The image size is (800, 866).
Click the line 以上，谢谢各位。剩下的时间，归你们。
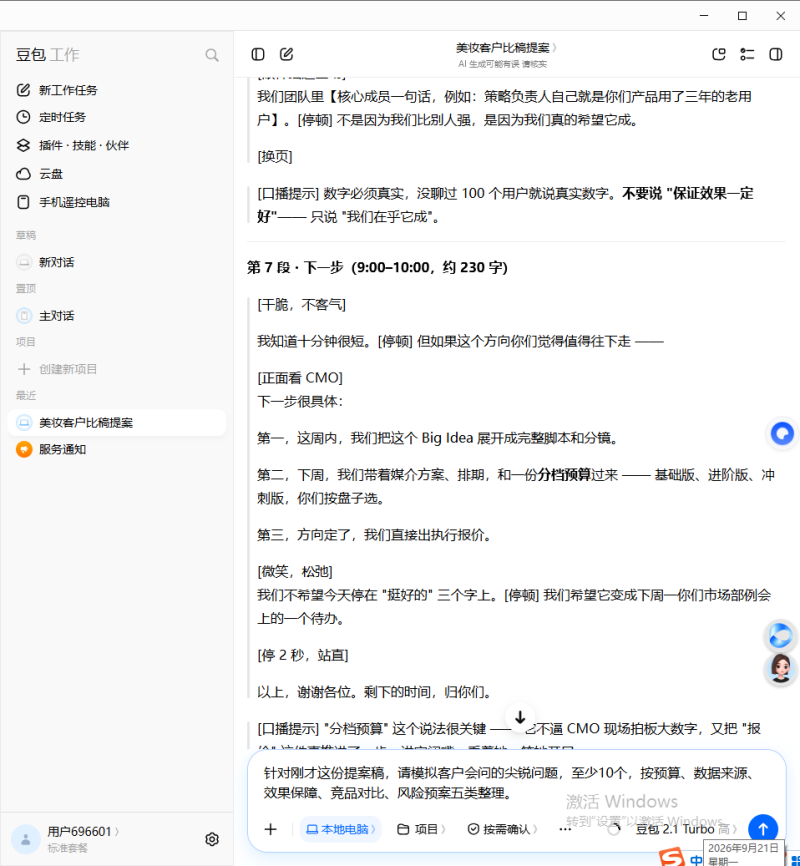(x=375, y=693)
